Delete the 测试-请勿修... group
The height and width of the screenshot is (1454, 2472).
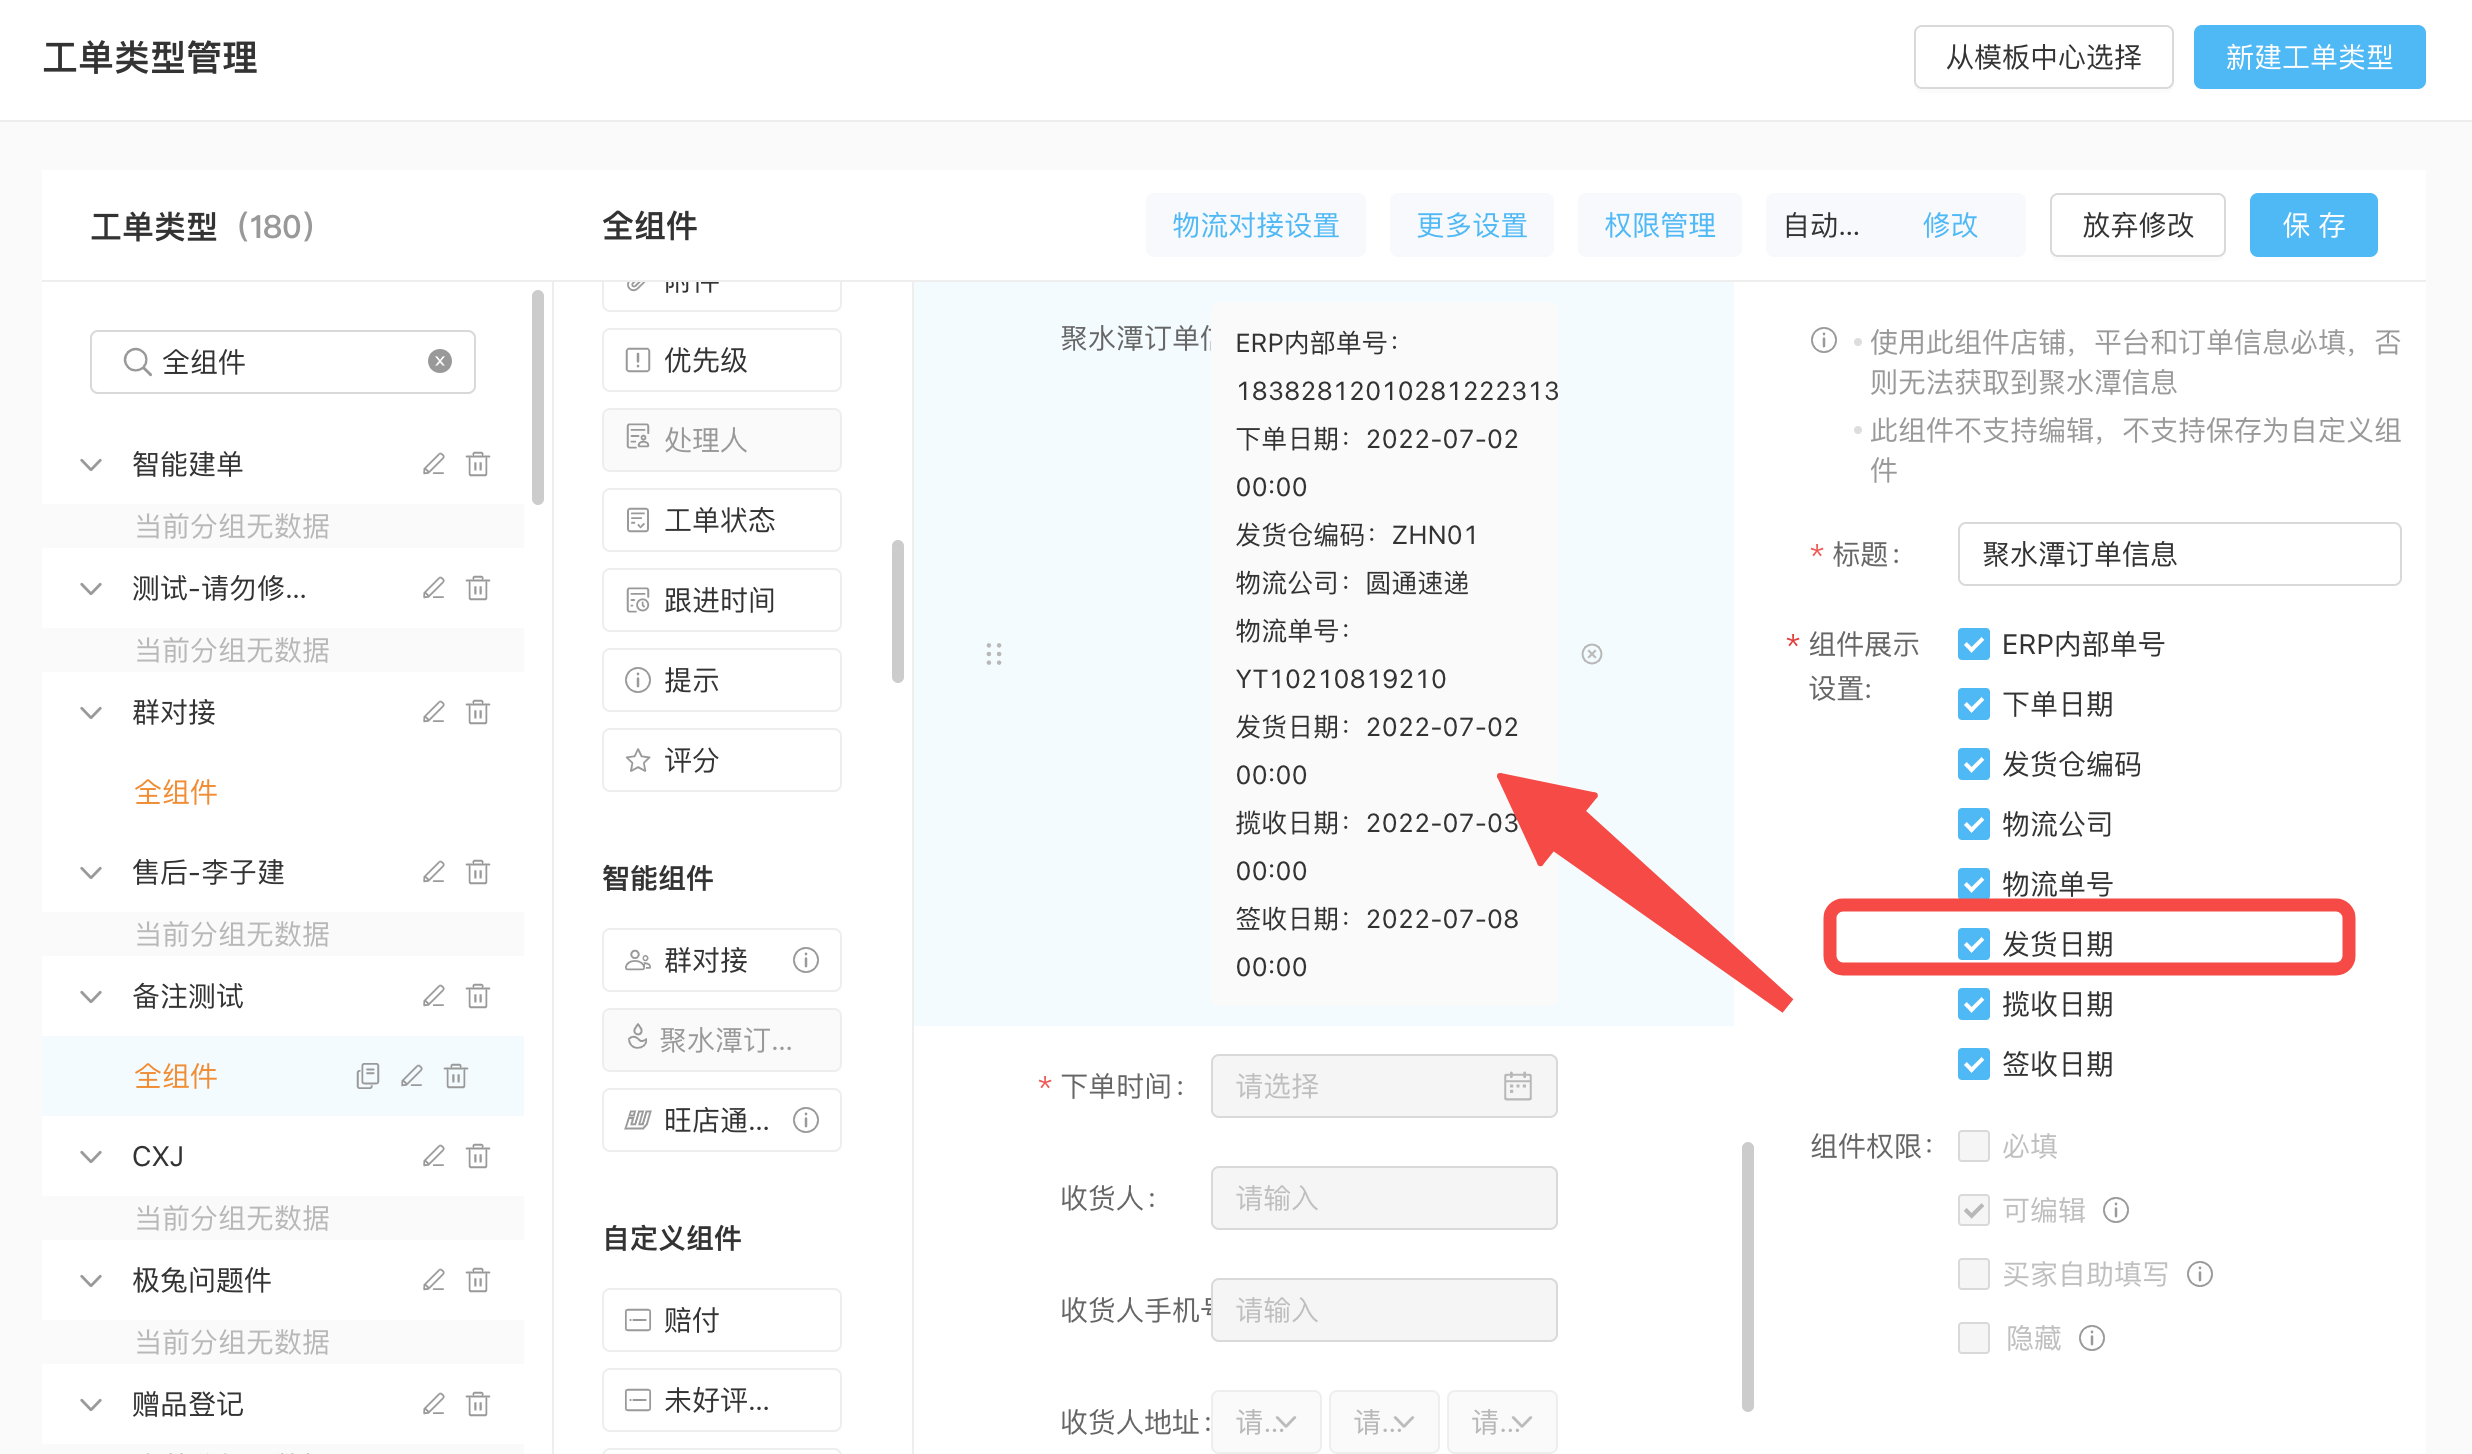(x=478, y=588)
